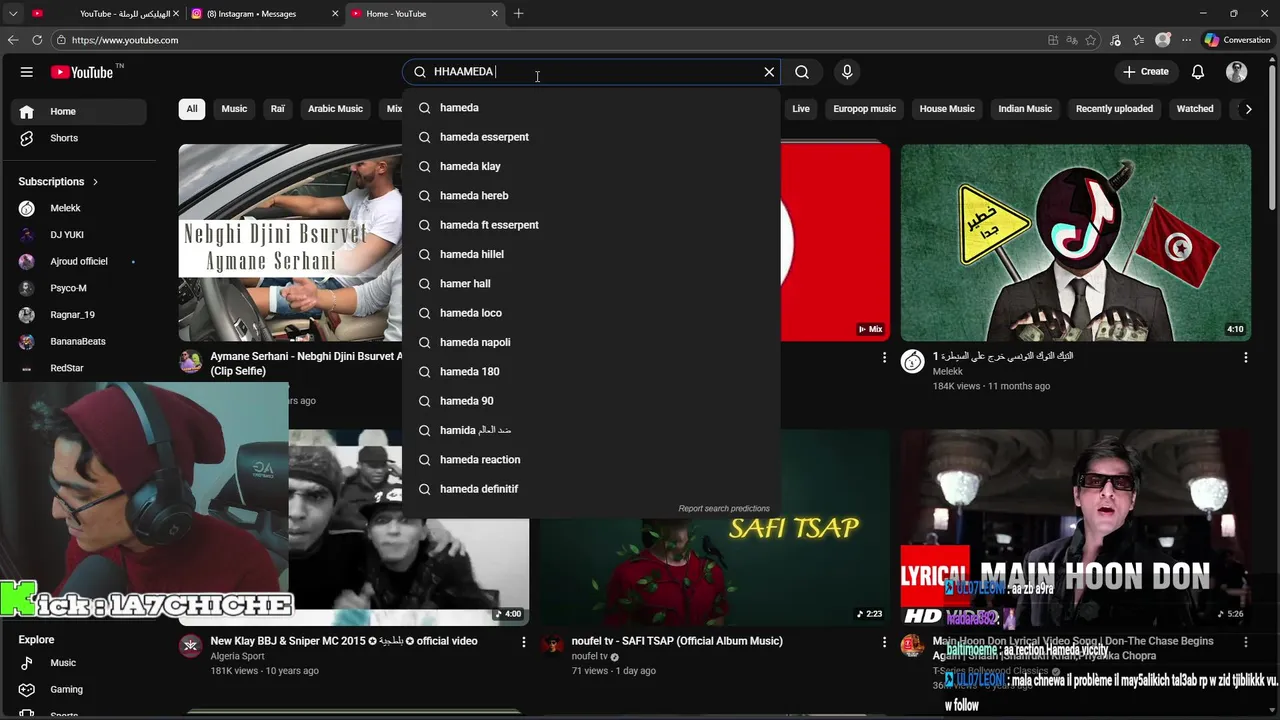Click in the YouTube search input field

coord(590,72)
